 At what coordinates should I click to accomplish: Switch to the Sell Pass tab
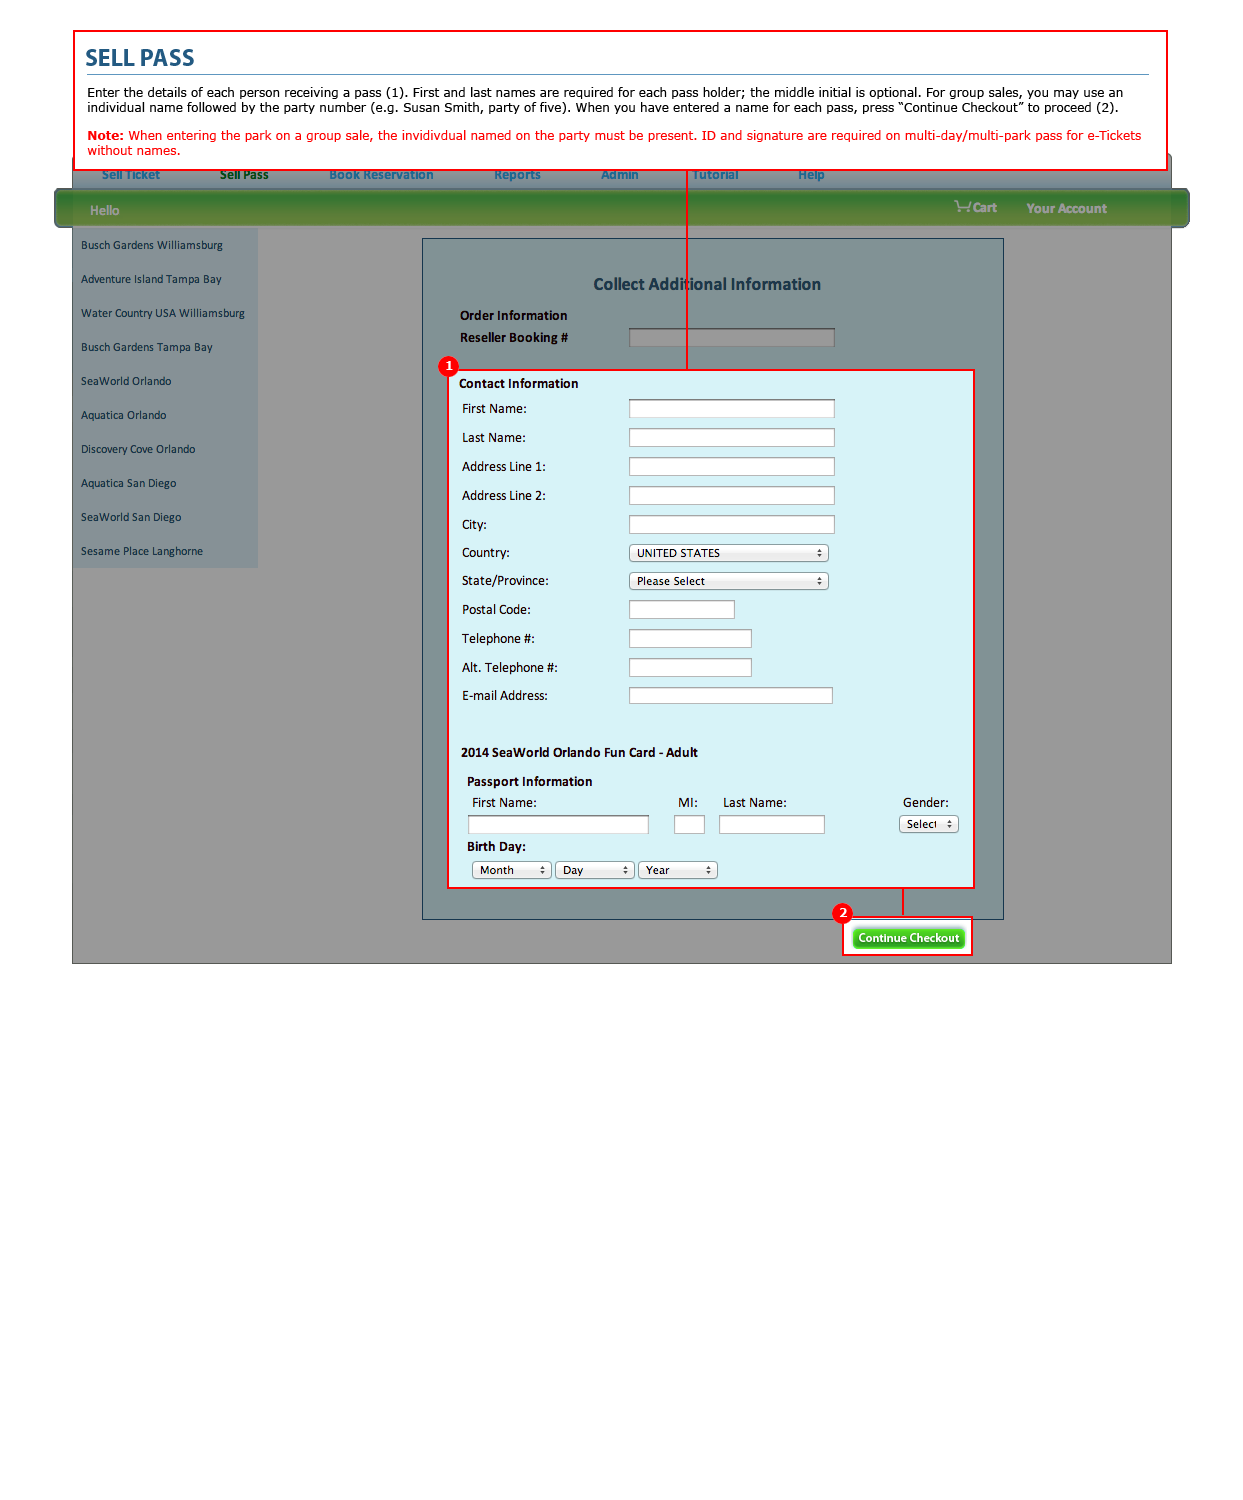(244, 175)
